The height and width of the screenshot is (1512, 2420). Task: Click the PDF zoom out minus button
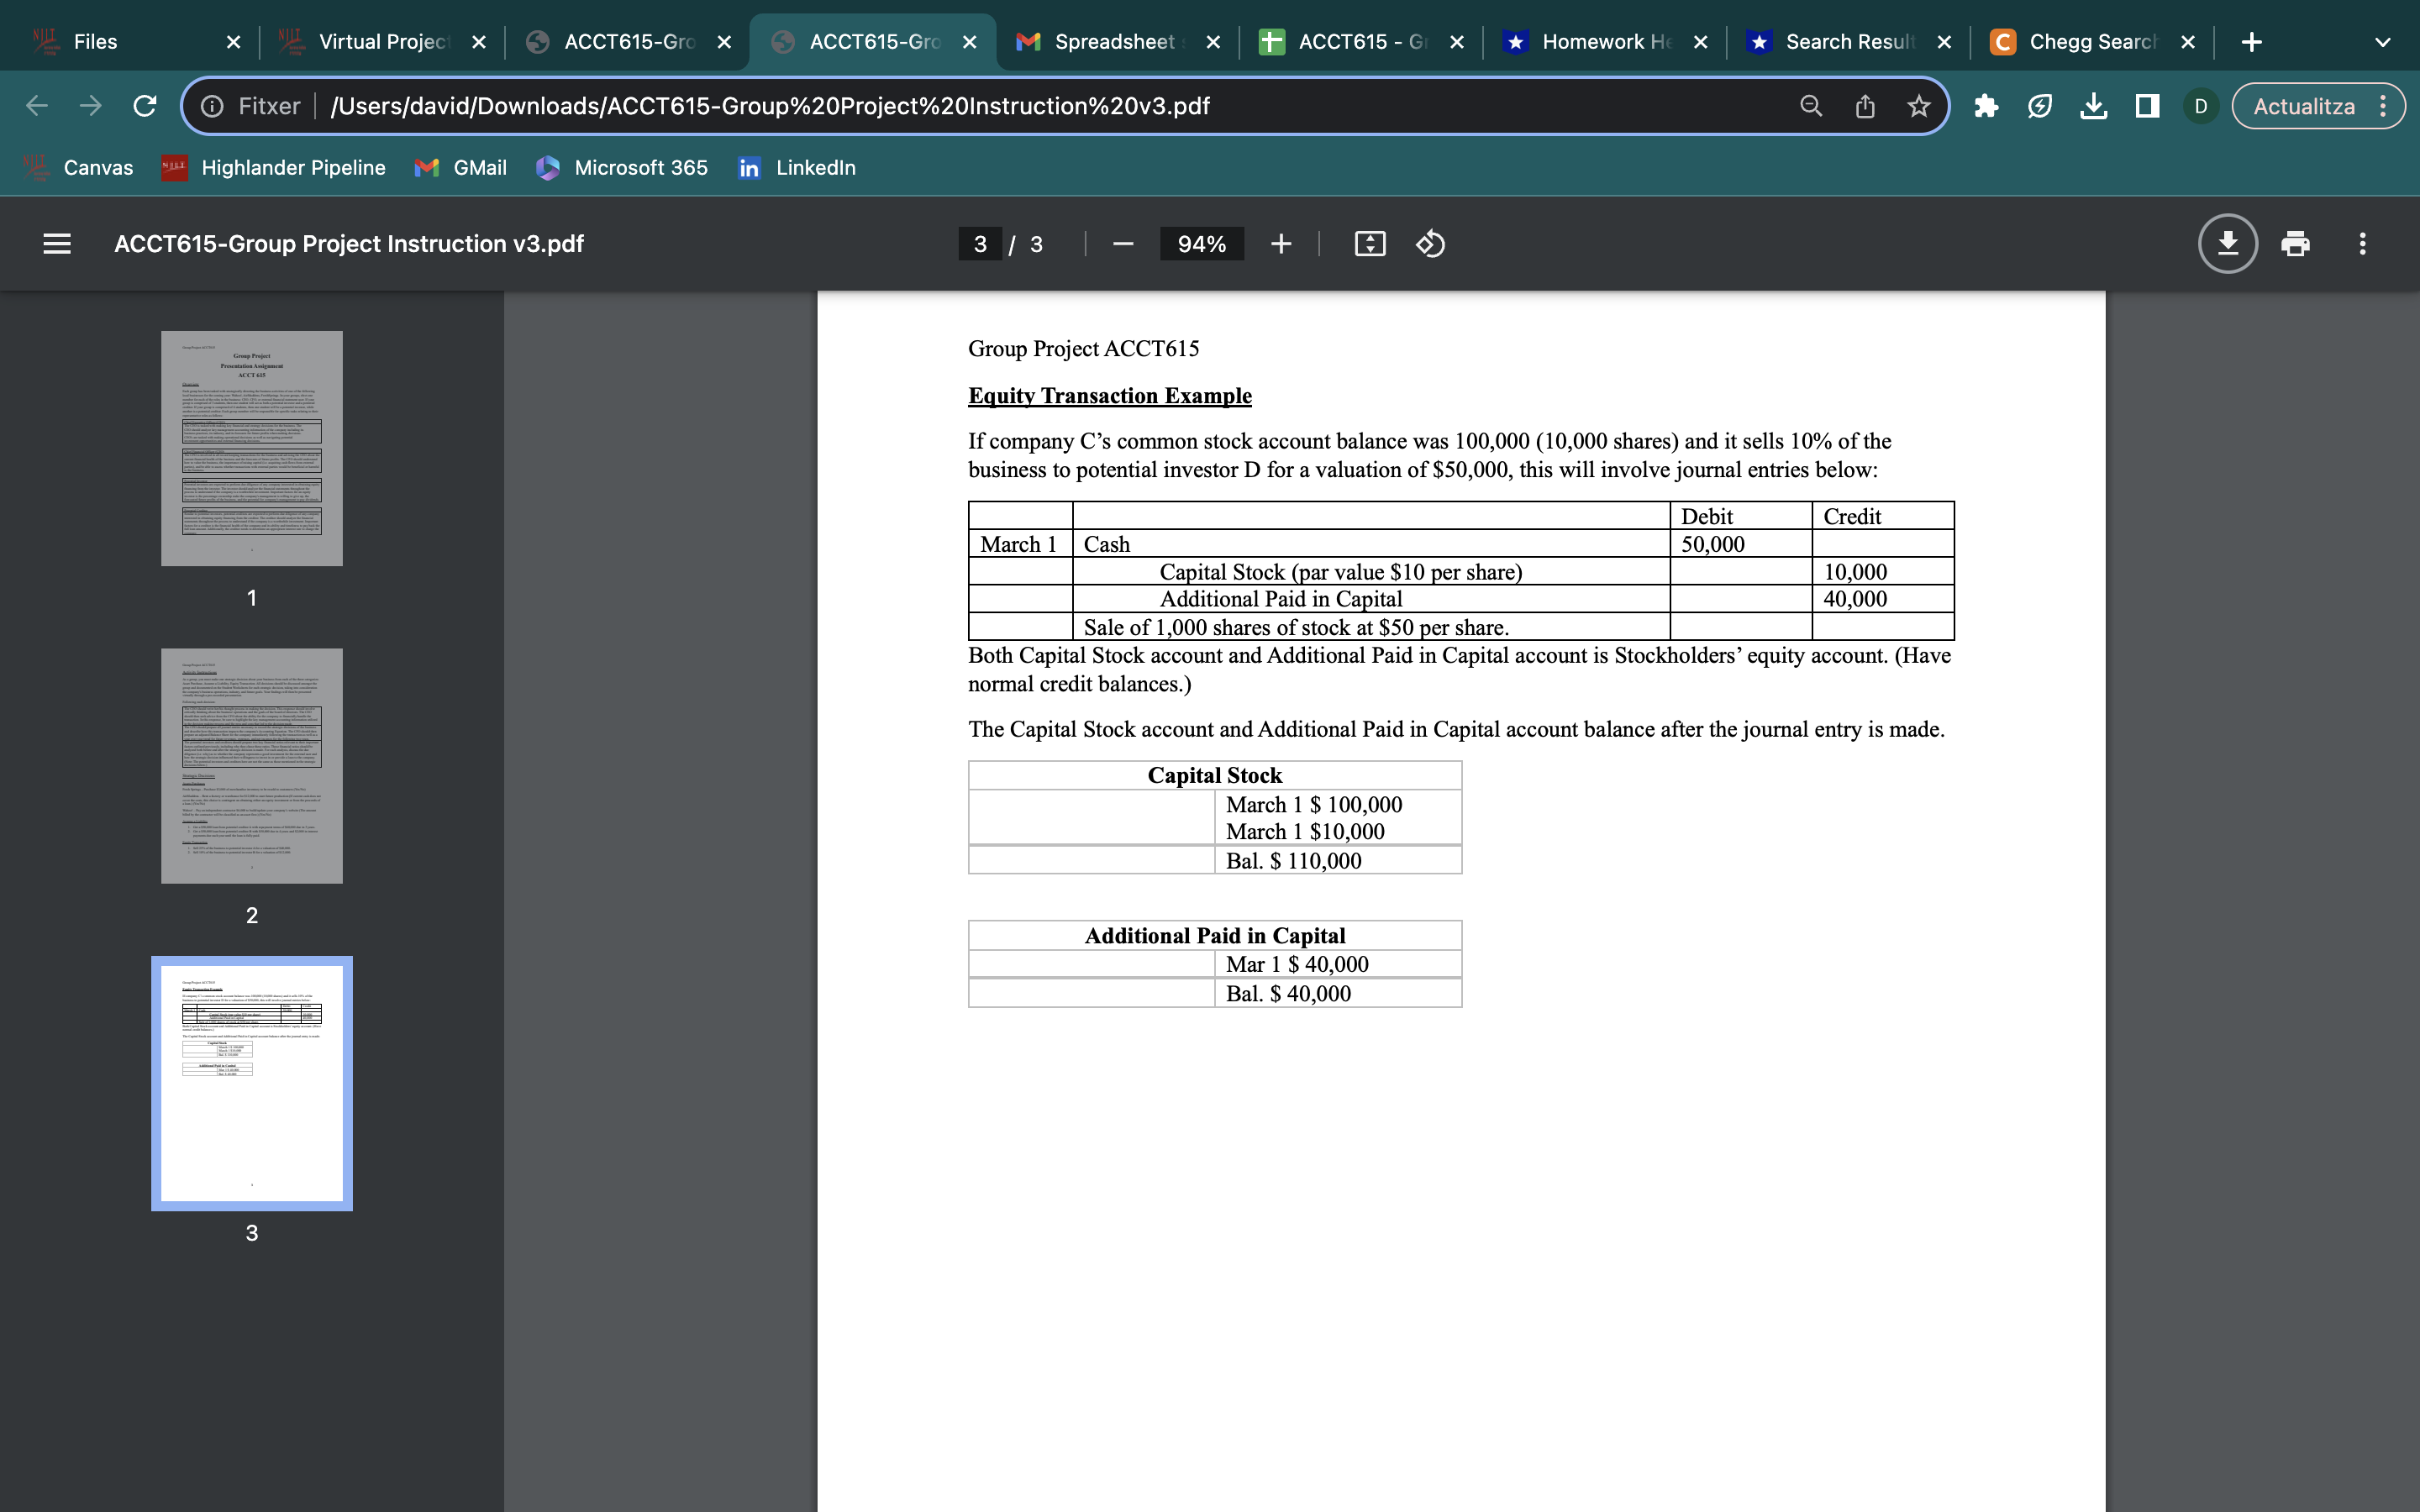click(x=1123, y=244)
